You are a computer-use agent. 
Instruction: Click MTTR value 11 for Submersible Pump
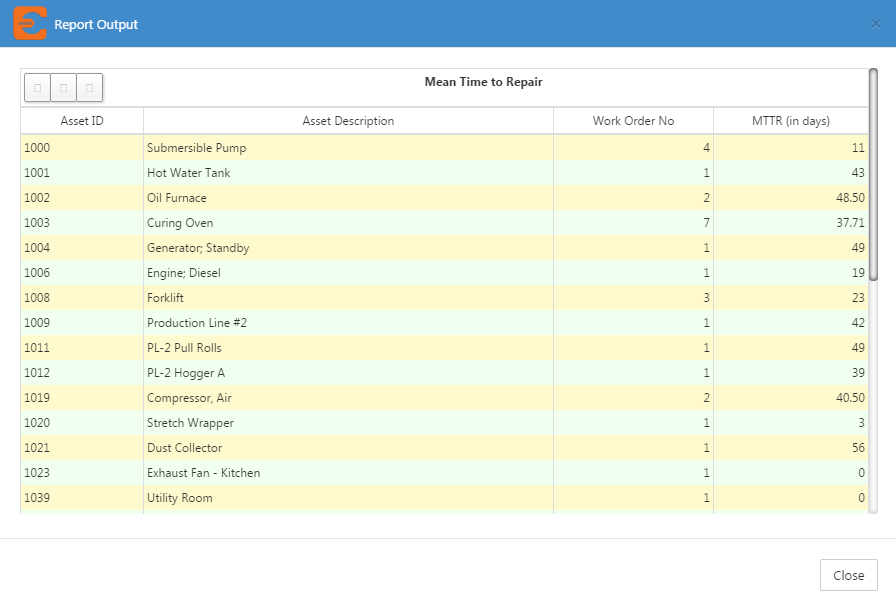tap(858, 148)
